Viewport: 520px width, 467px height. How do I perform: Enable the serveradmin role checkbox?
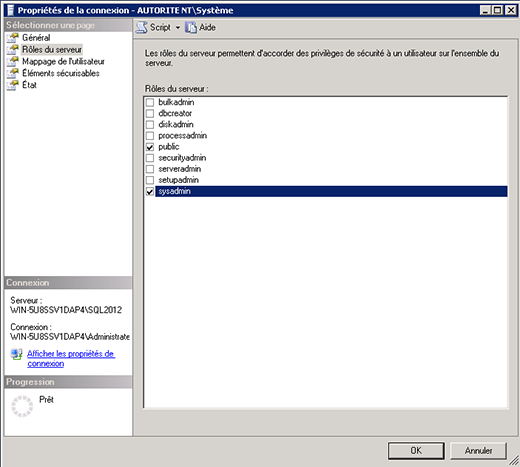tap(150, 169)
